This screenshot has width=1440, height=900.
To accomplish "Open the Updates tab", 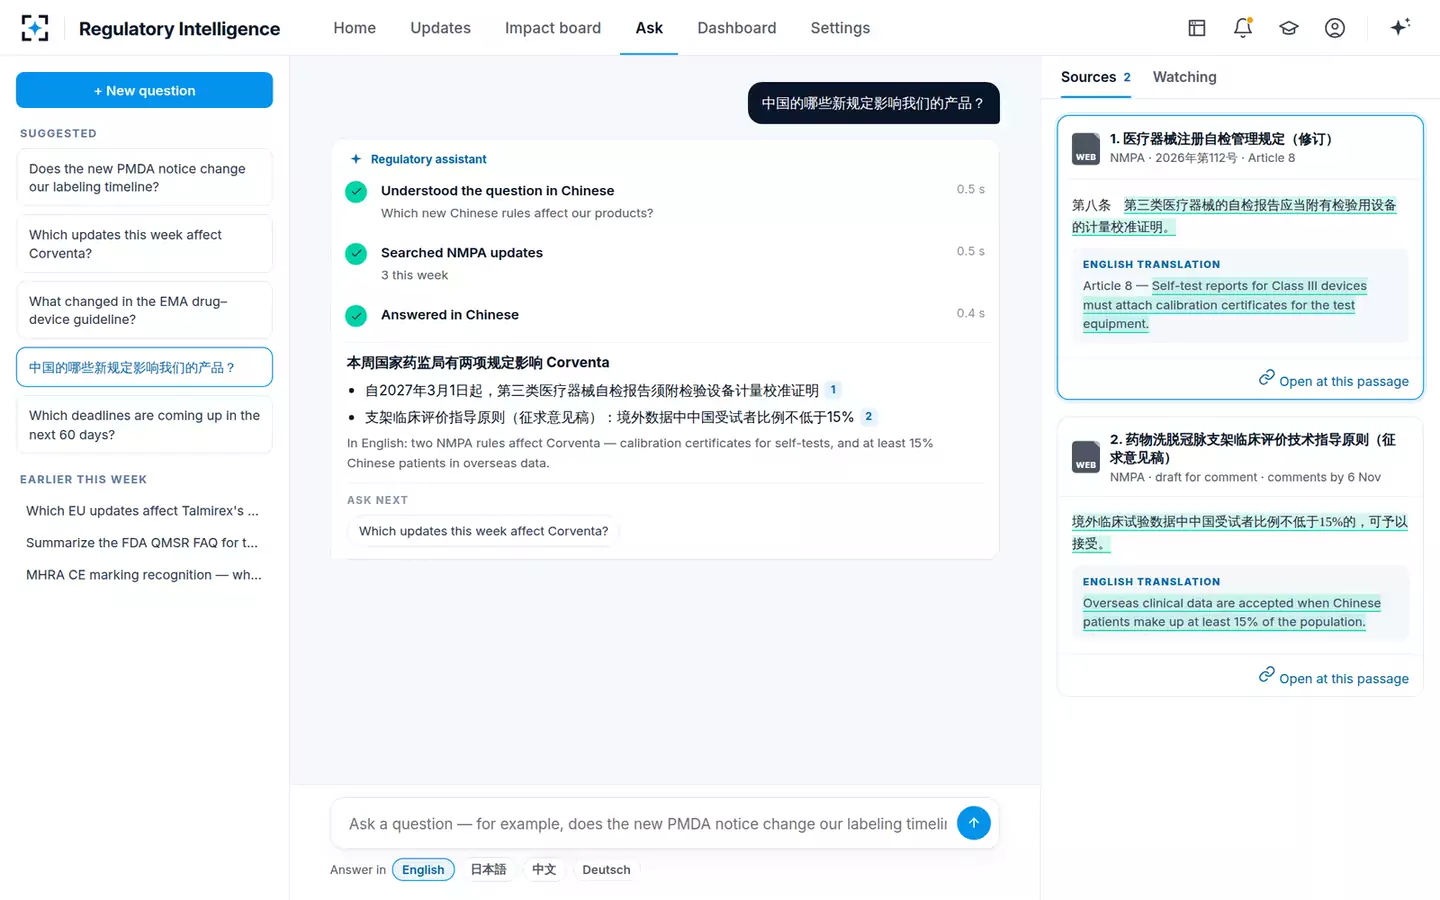I will [440, 28].
